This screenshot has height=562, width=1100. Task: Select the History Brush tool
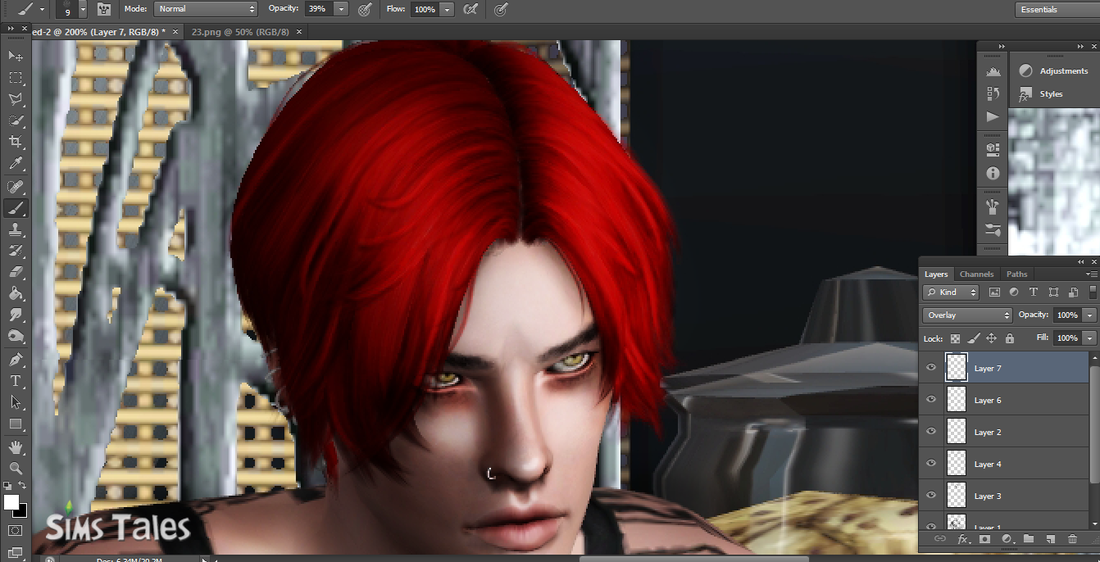(x=15, y=251)
